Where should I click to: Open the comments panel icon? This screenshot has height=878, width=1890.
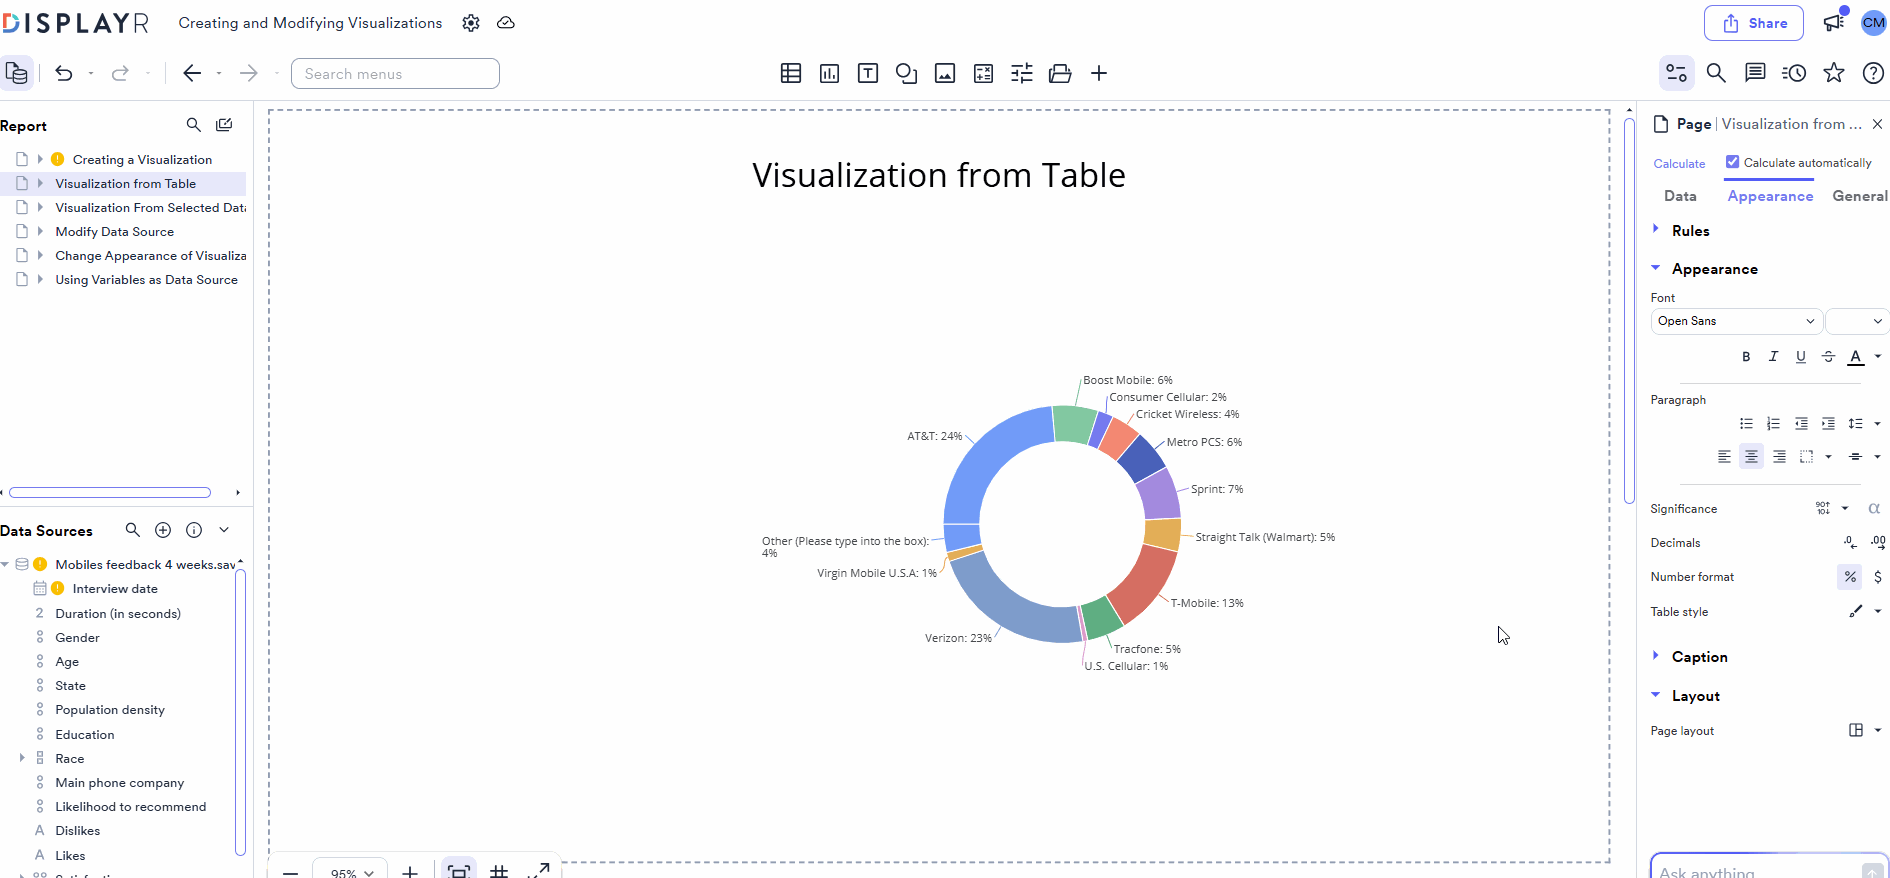(1755, 73)
